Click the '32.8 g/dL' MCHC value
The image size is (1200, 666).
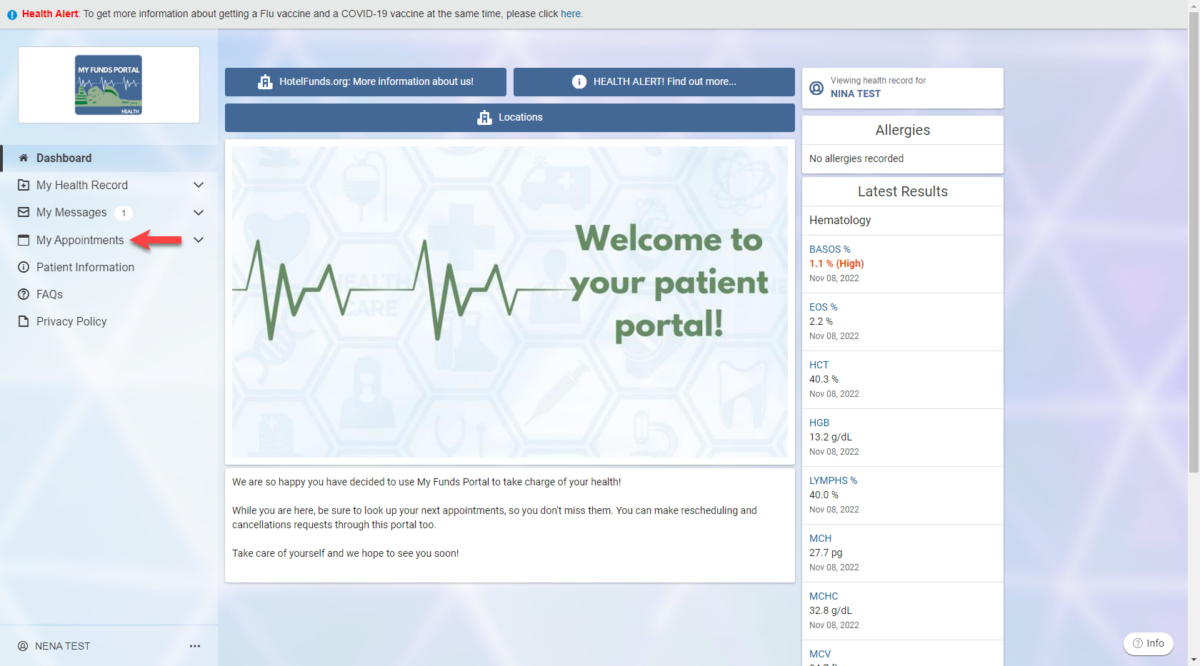pos(830,610)
